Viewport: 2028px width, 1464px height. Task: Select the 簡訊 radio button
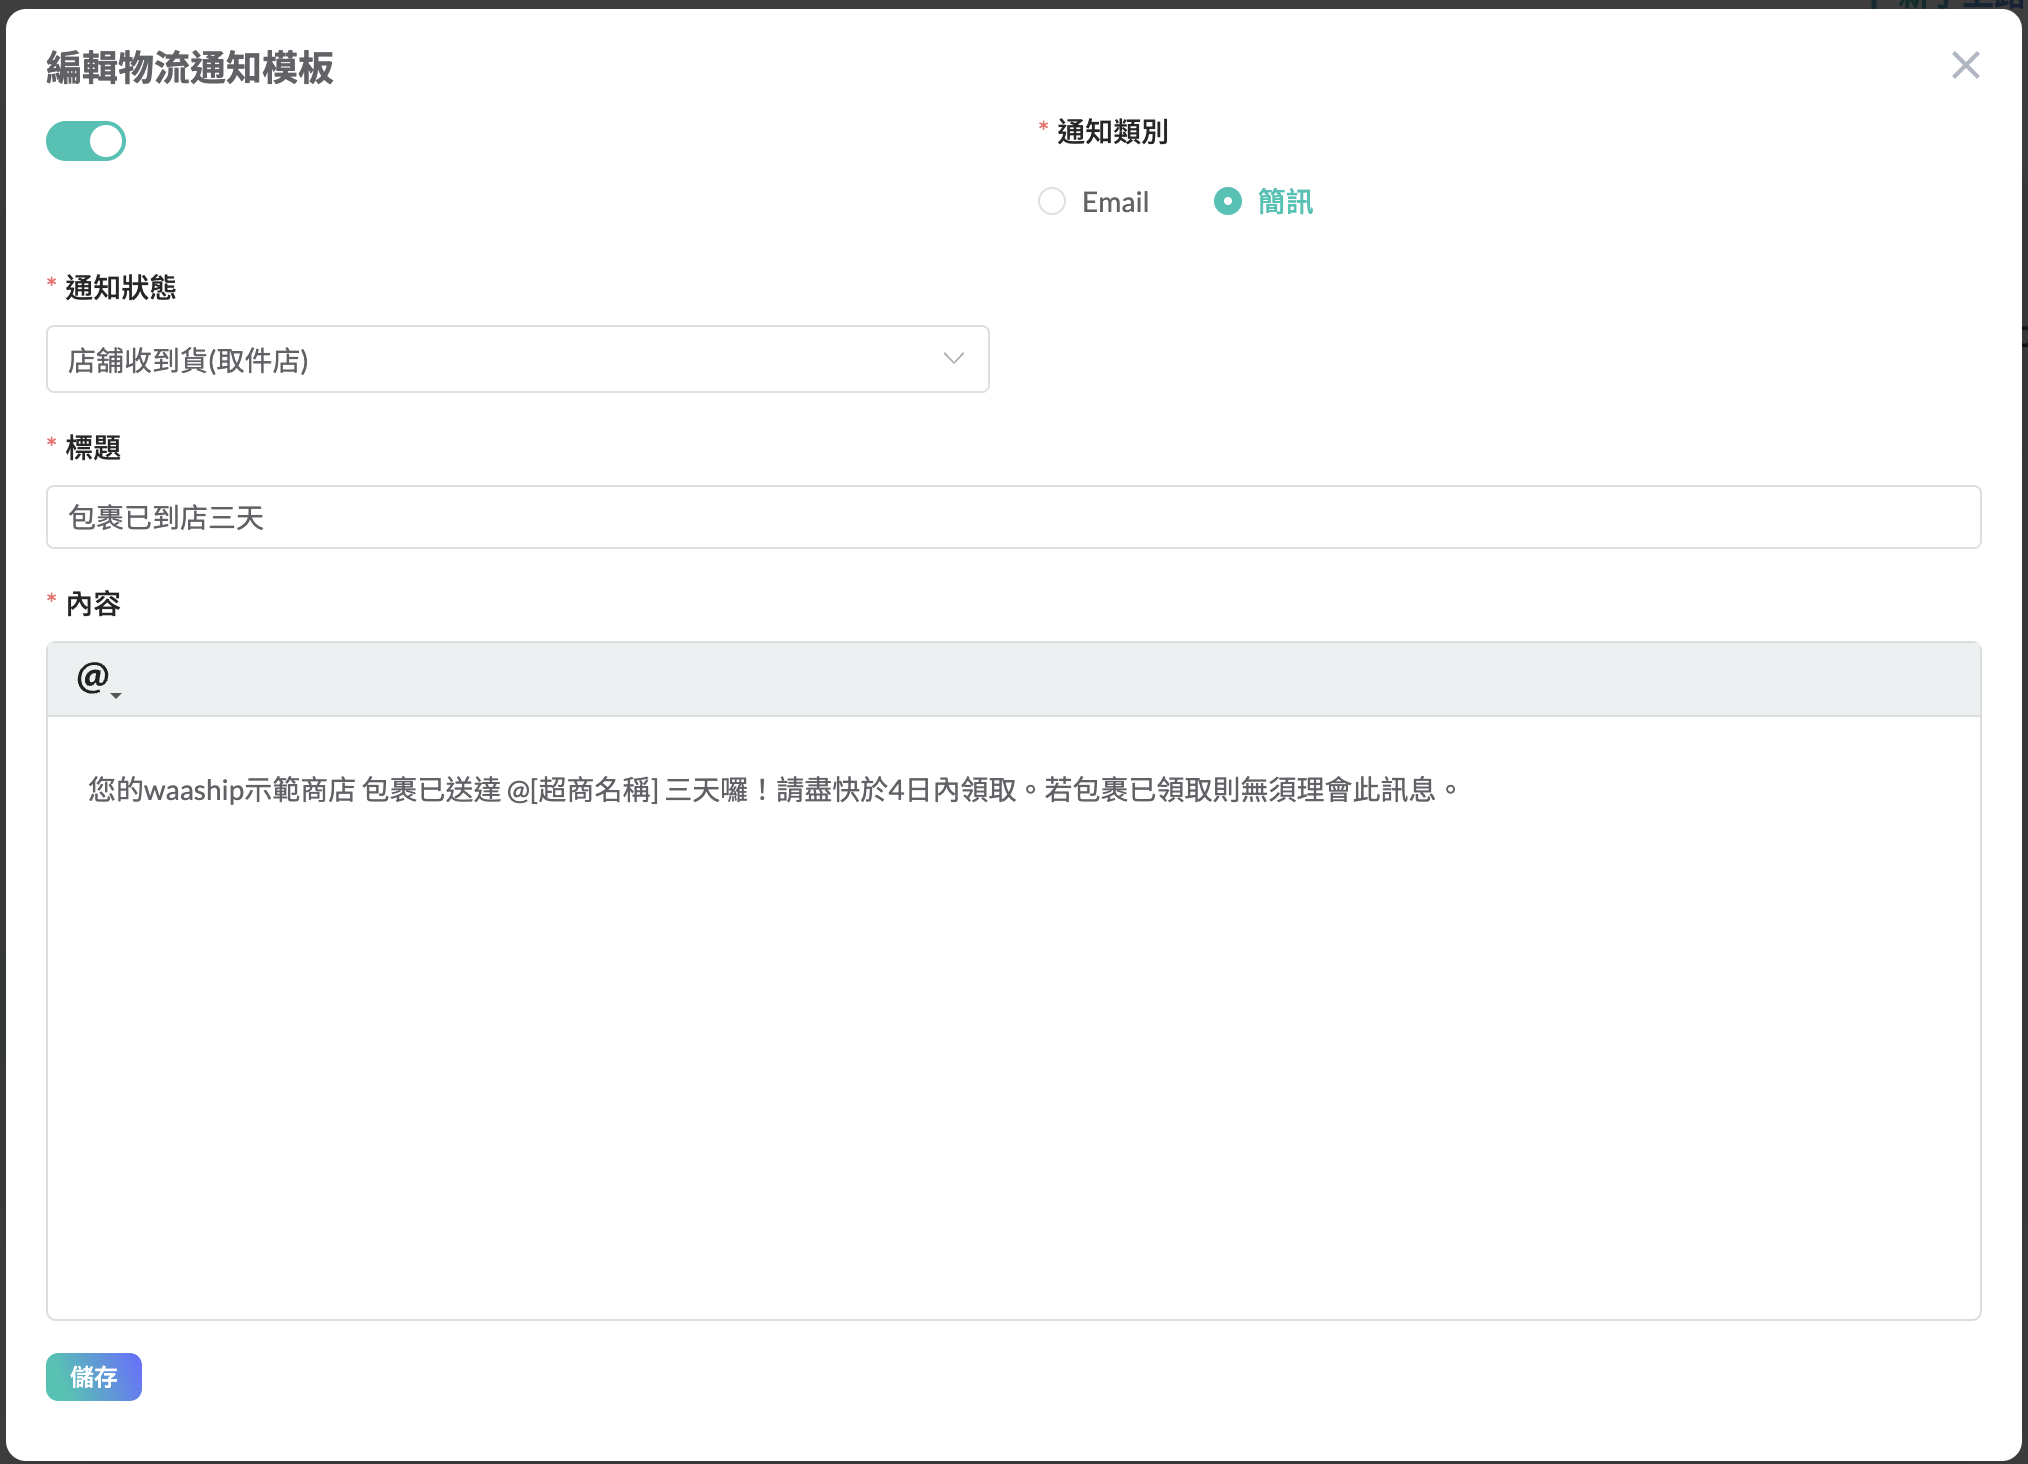(x=1228, y=202)
